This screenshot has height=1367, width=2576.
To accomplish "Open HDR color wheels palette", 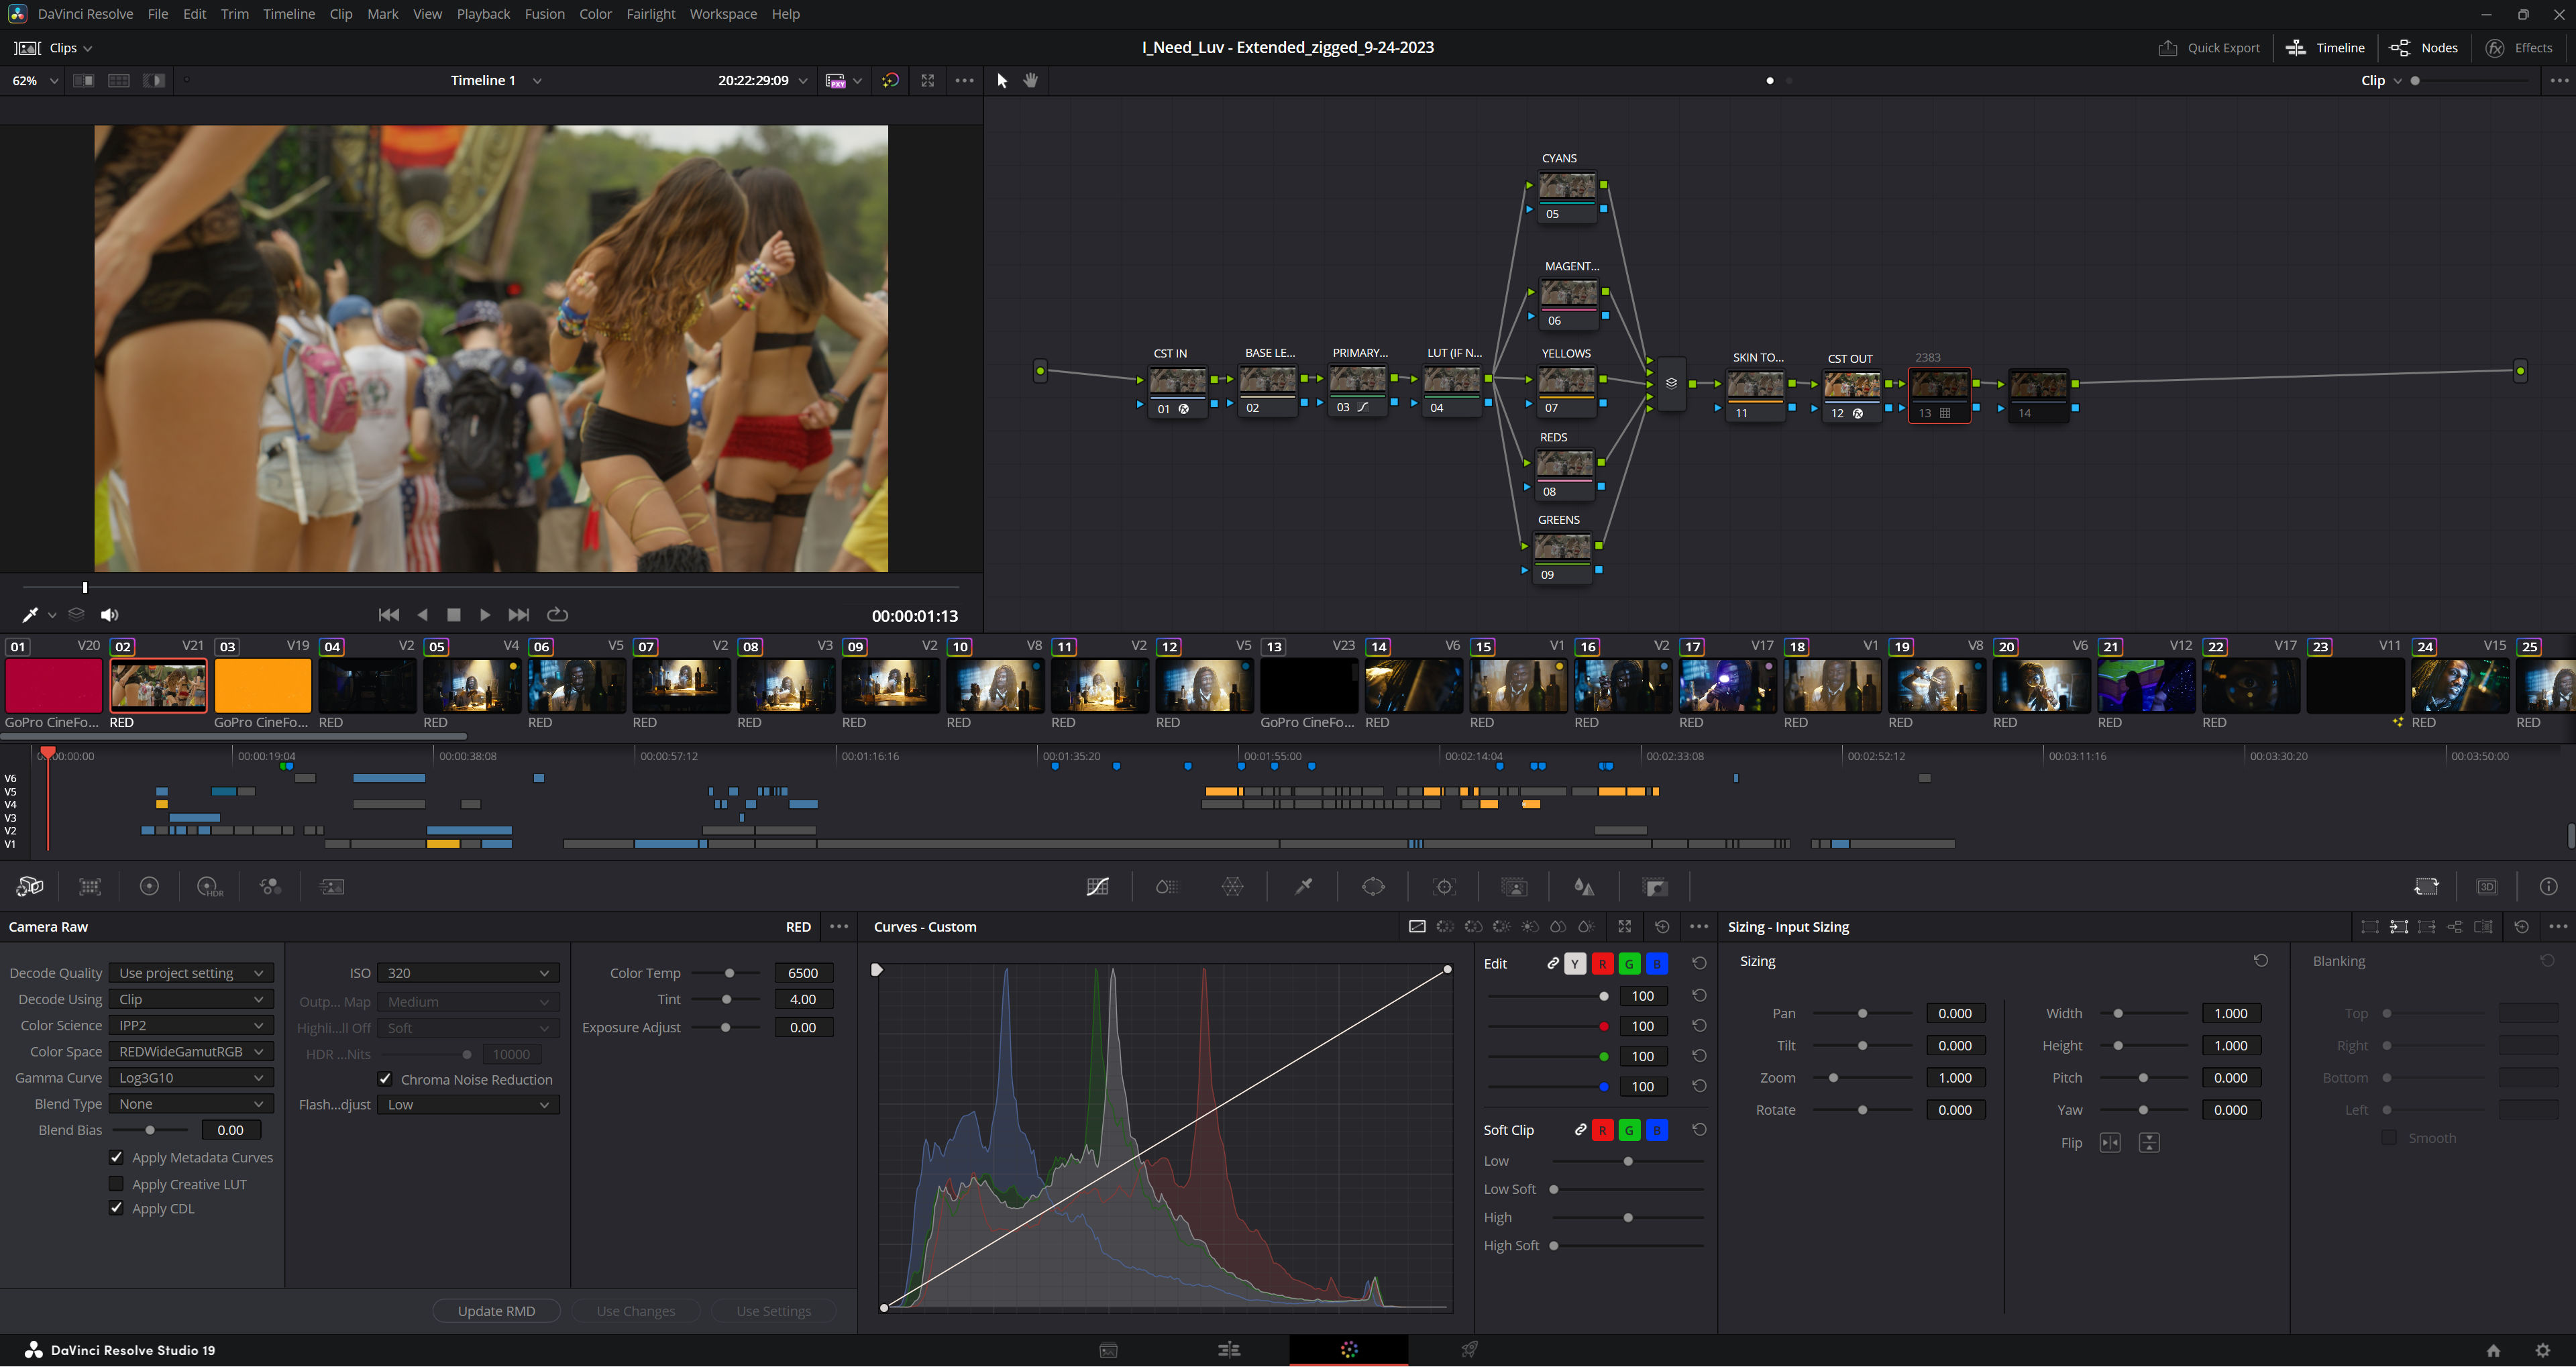I will (209, 887).
